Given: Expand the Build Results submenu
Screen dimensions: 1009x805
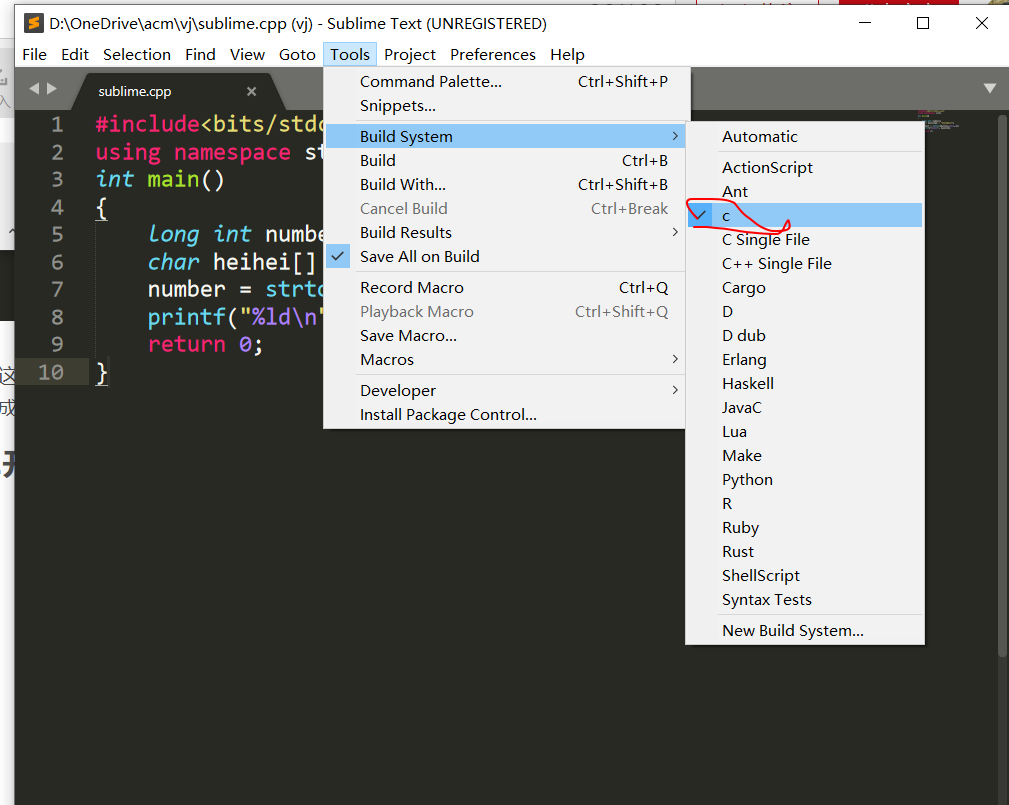Looking at the screenshot, I should click(505, 232).
